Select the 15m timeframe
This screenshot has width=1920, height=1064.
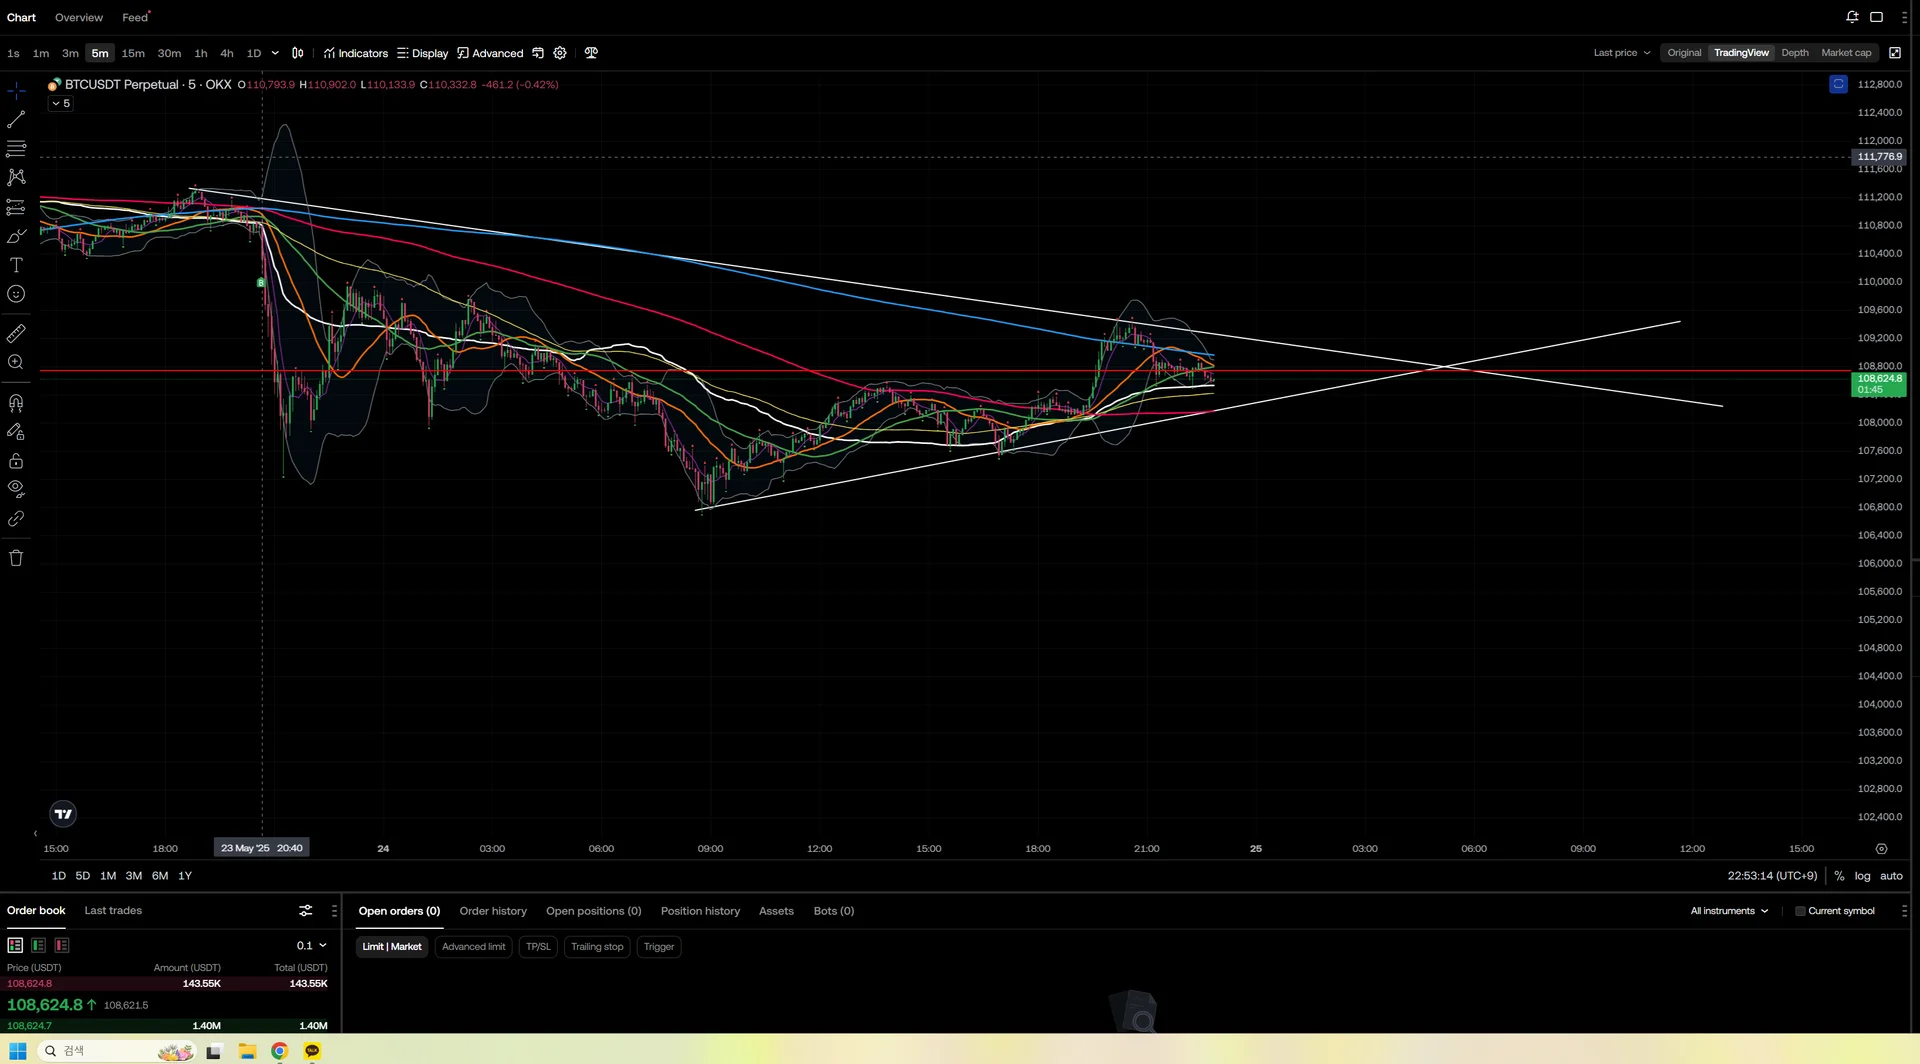133,53
